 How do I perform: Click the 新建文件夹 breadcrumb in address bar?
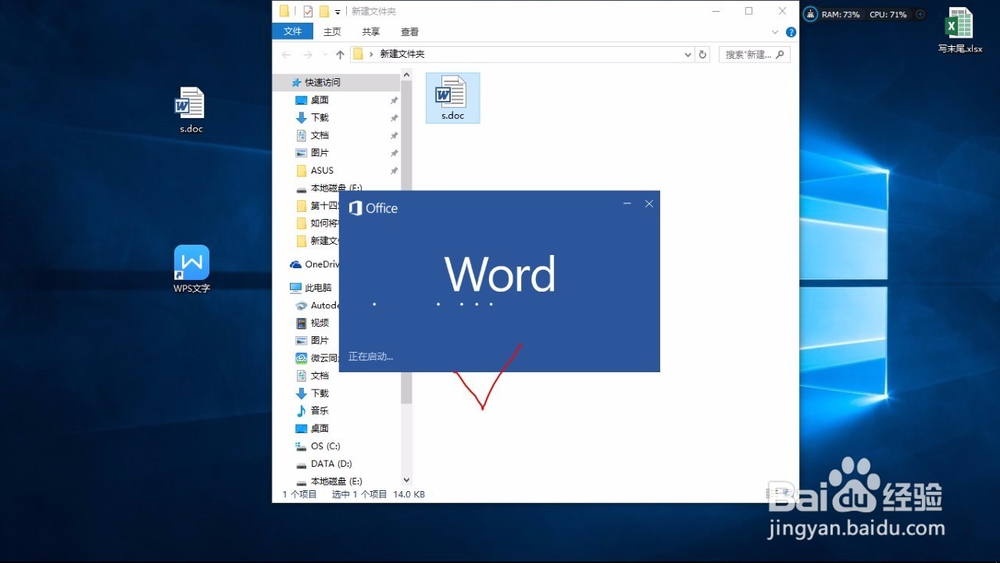[x=402, y=54]
